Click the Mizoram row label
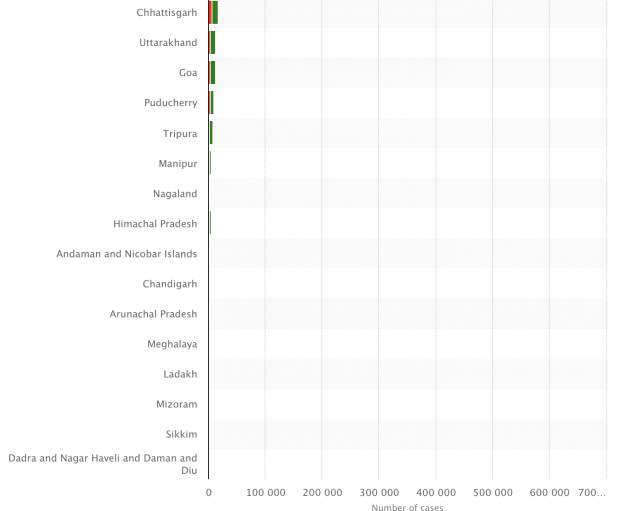This screenshot has height=511, width=640. (x=177, y=404)
